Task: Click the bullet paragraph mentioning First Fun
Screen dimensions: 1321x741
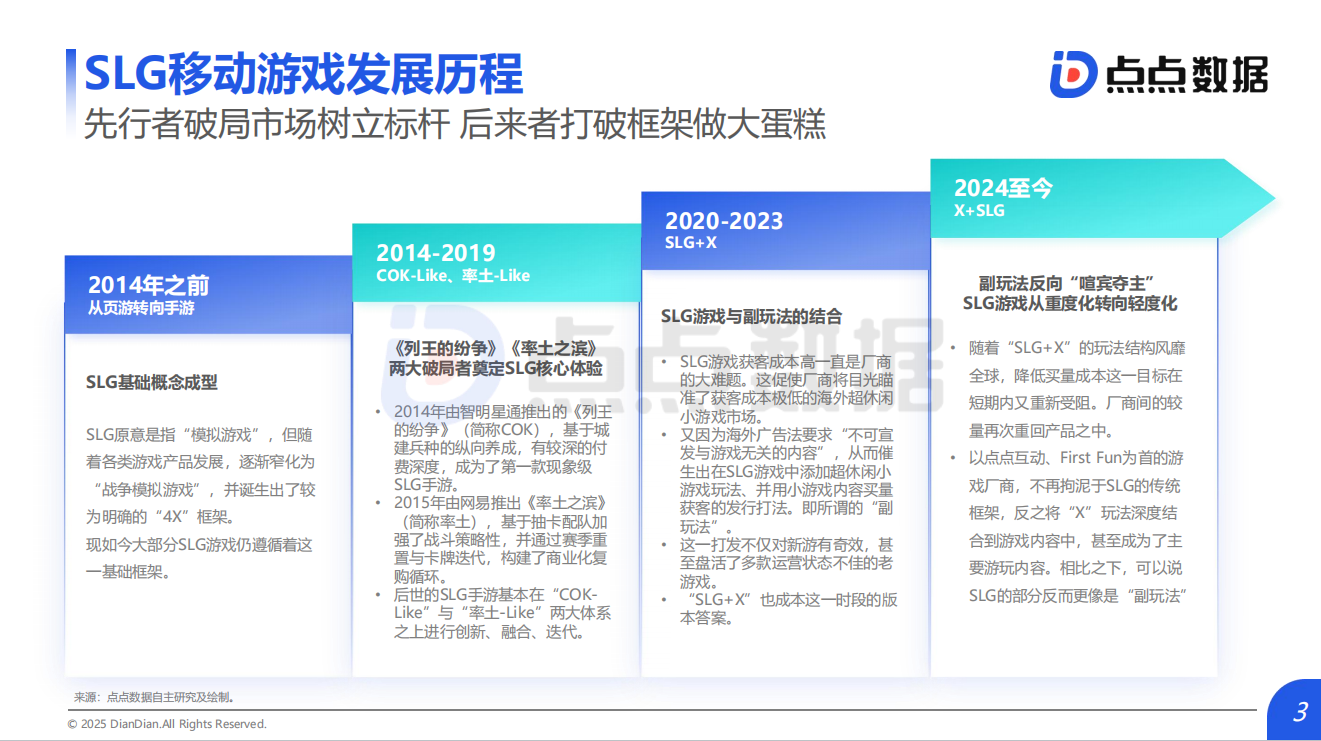Action: [x=1075, y=527]
